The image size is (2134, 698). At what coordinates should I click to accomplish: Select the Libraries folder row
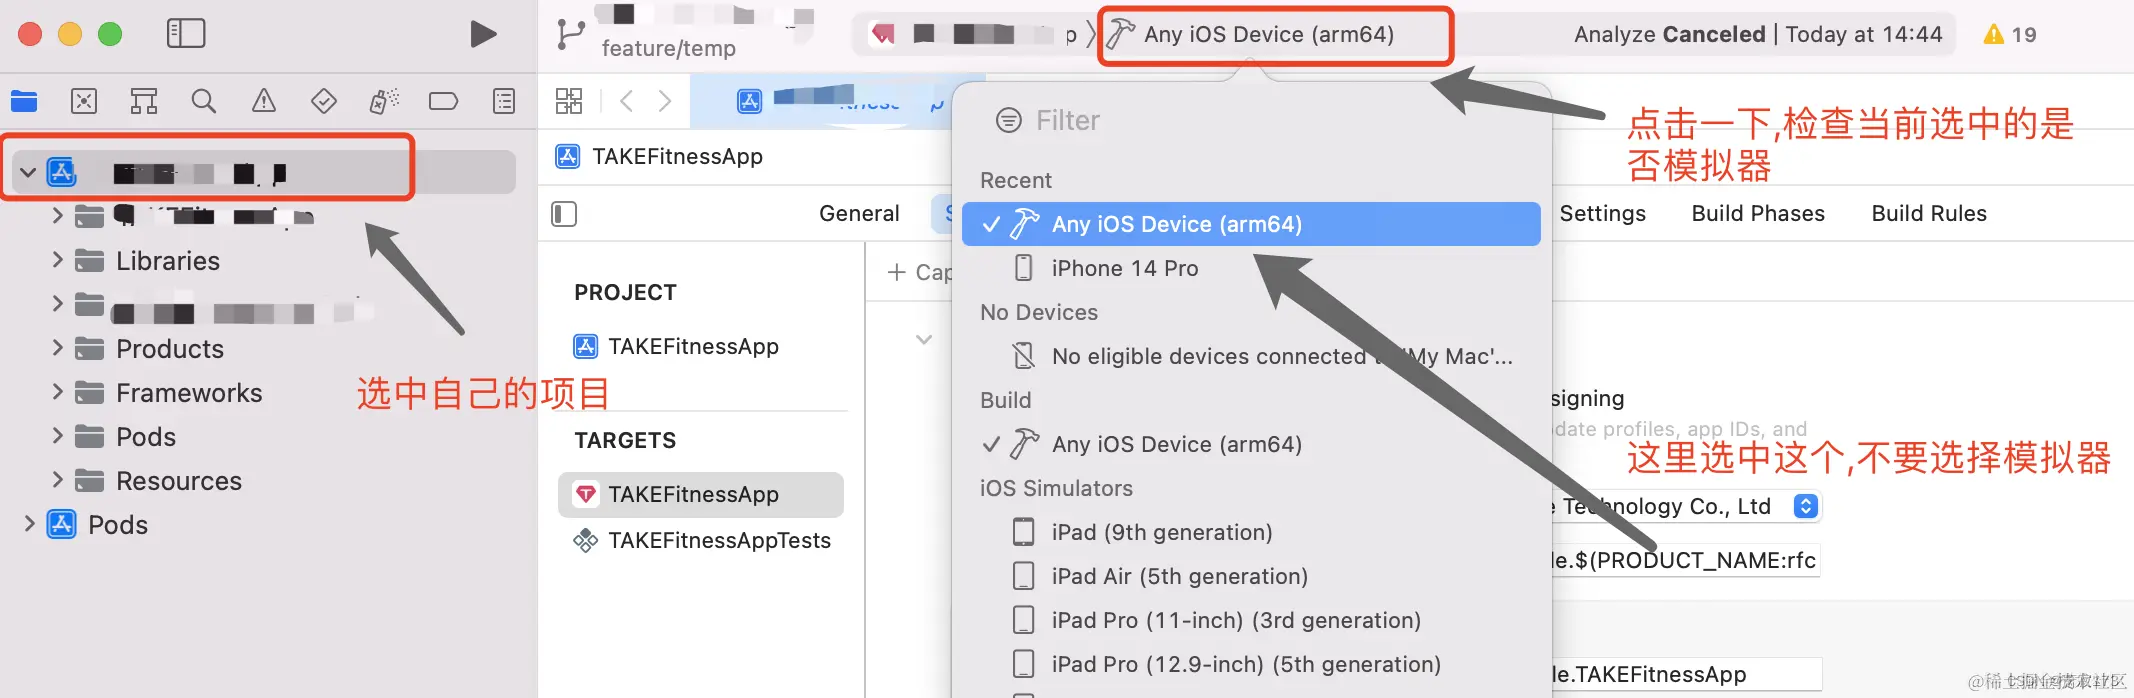[264, 261]
